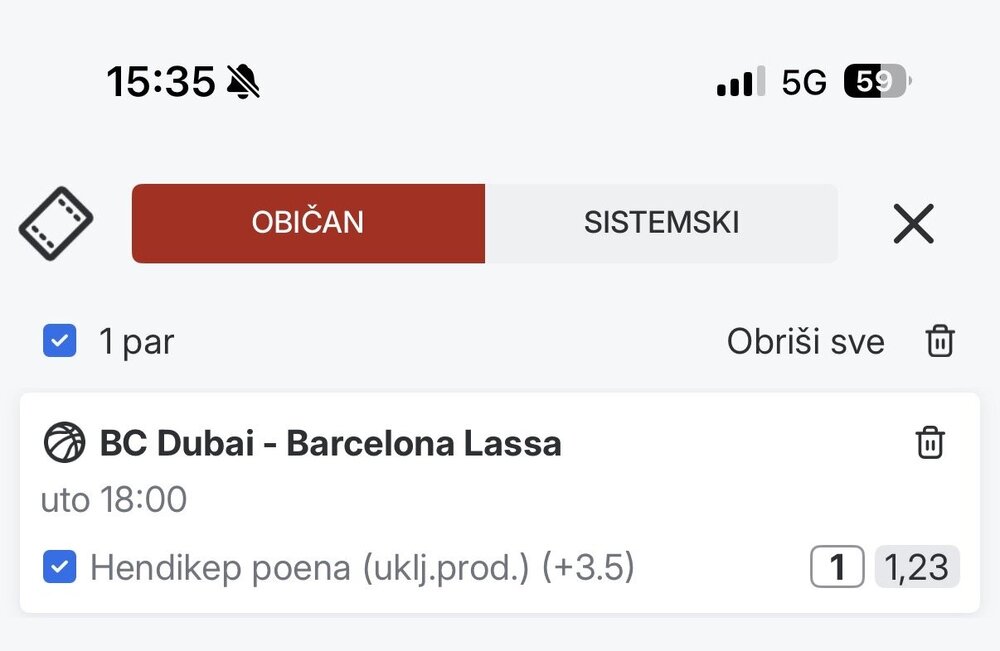
Task: Open BC Dubai - Barcelona Lassa match
Action: (x=330, y=443)
